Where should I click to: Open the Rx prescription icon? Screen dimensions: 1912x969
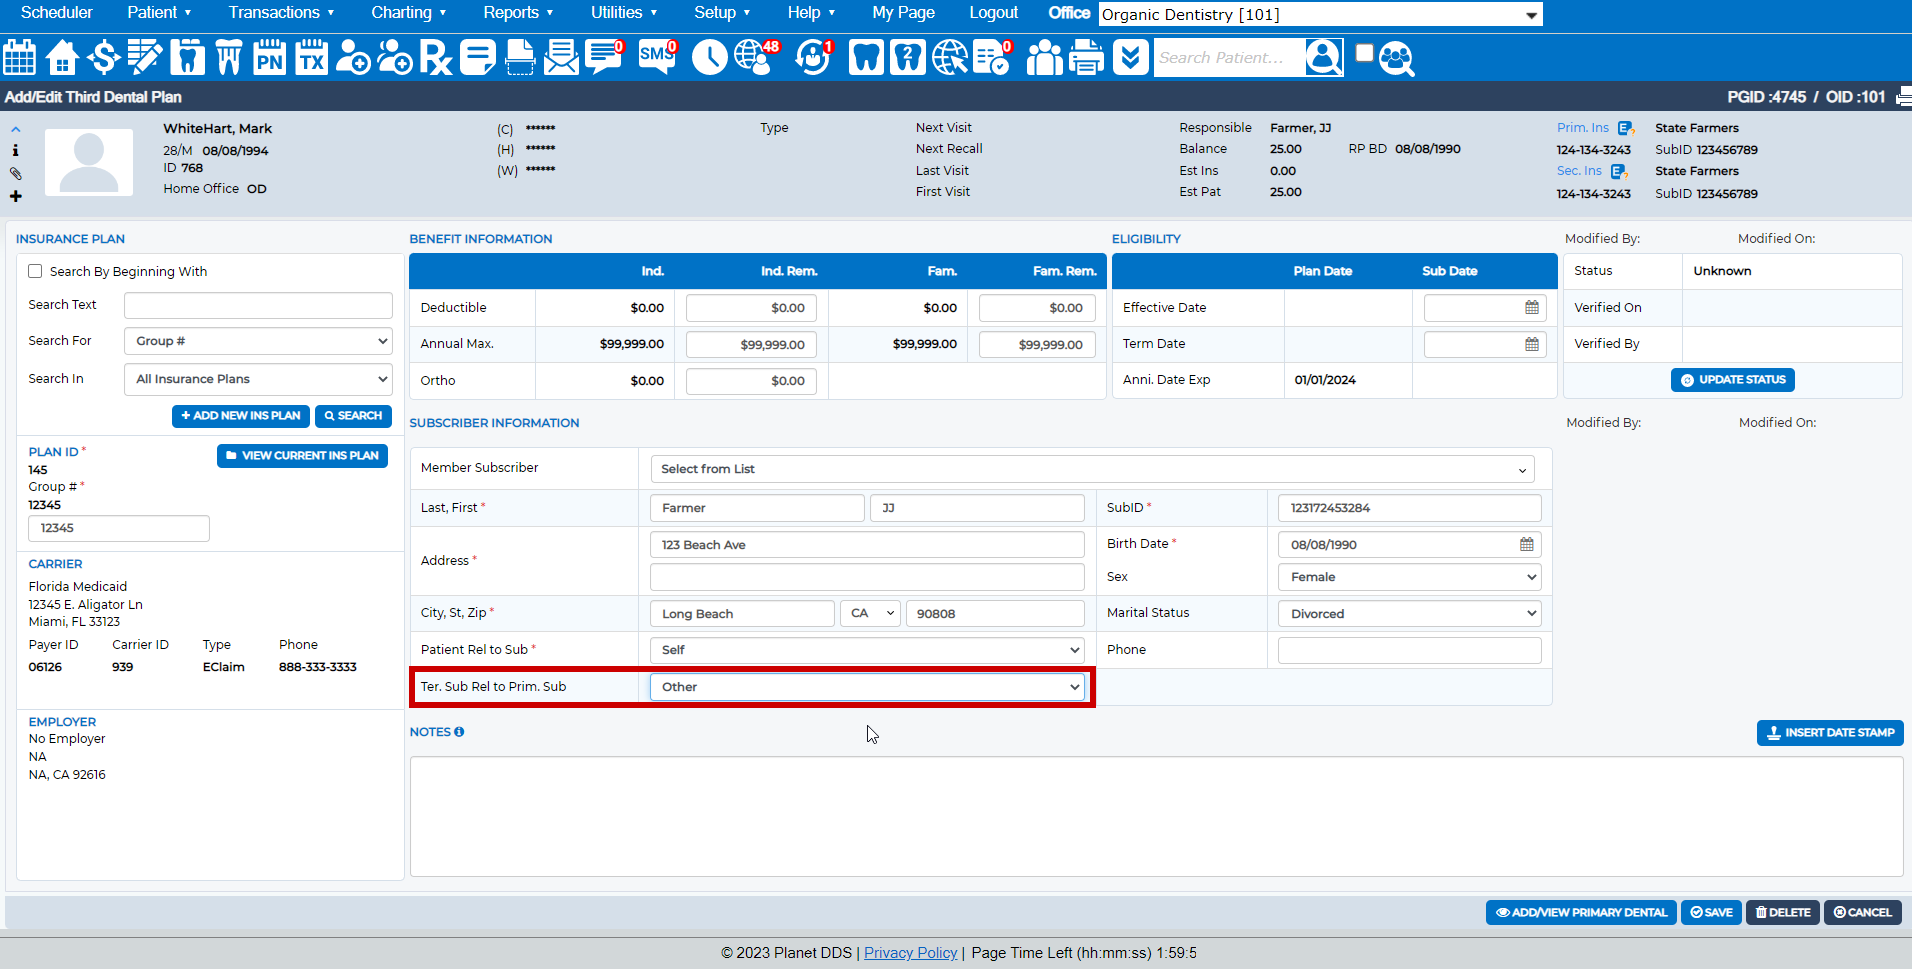(436, 57)
